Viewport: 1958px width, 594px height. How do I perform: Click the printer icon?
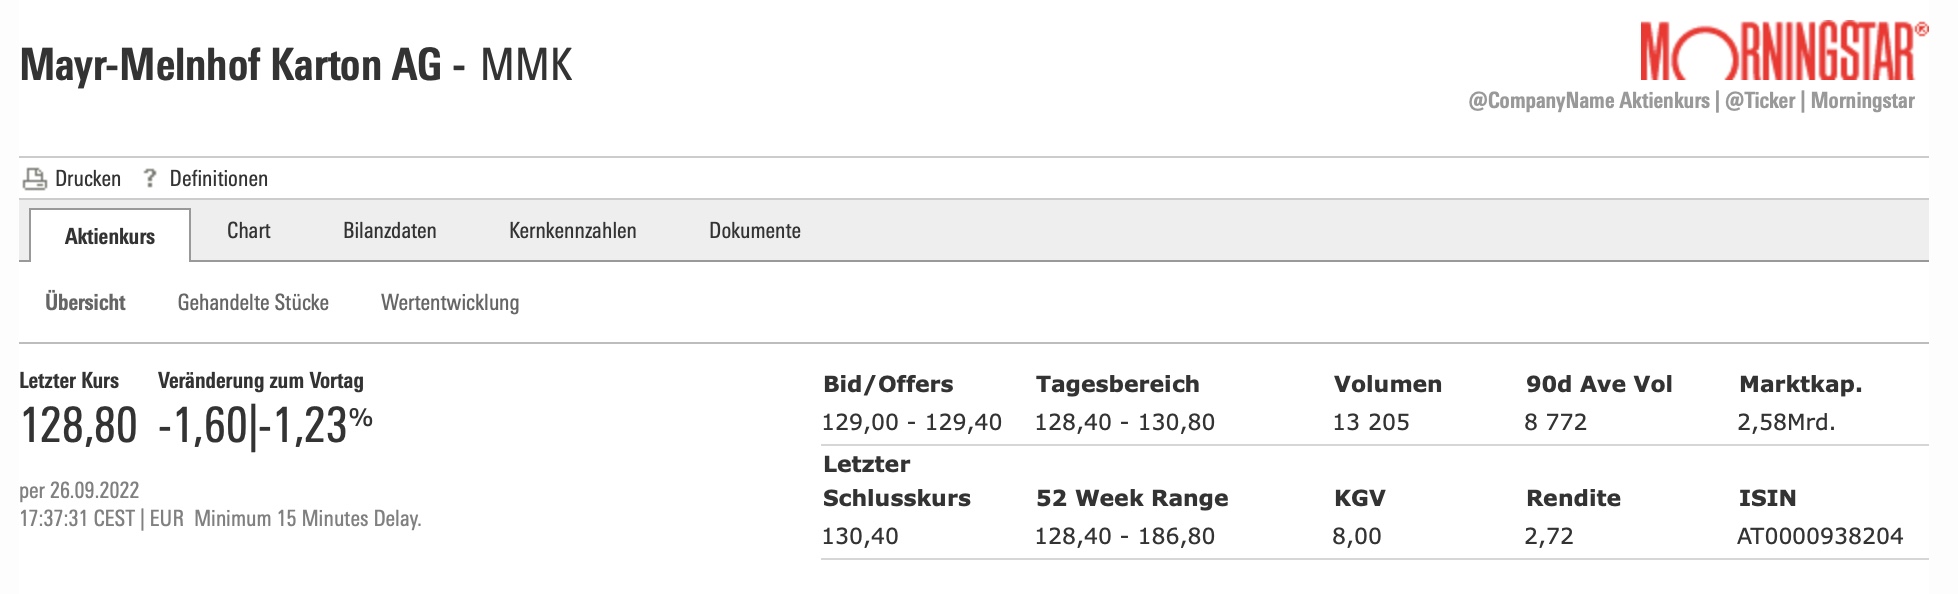(x=35, y=179)
